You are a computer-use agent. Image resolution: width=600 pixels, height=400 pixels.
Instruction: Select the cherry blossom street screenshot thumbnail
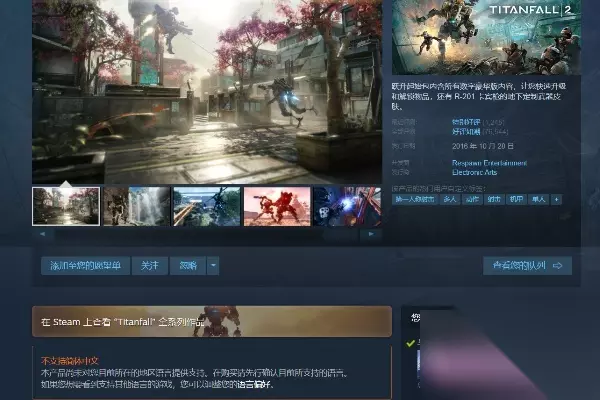[x=66, y=206]
